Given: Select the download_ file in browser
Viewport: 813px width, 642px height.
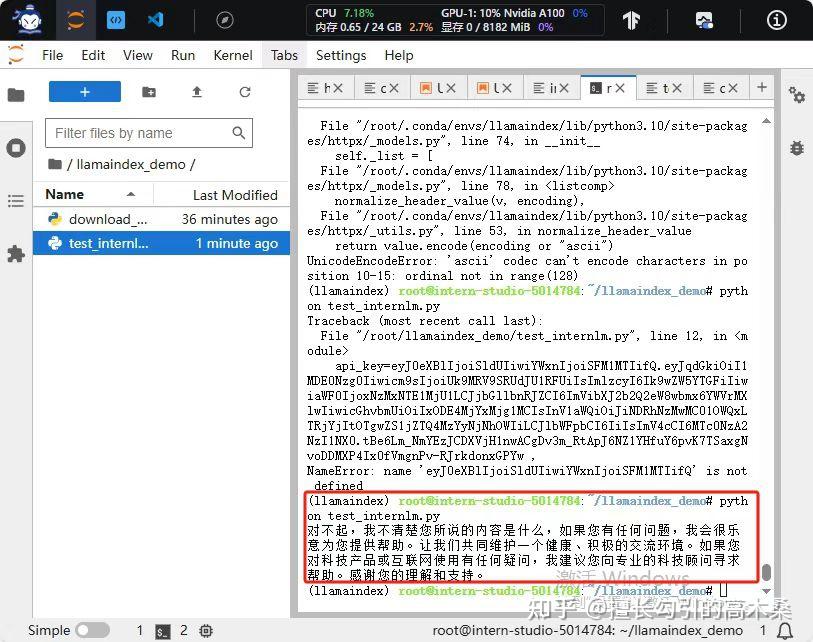Looking at the screenshot, I should pos(161,219).
